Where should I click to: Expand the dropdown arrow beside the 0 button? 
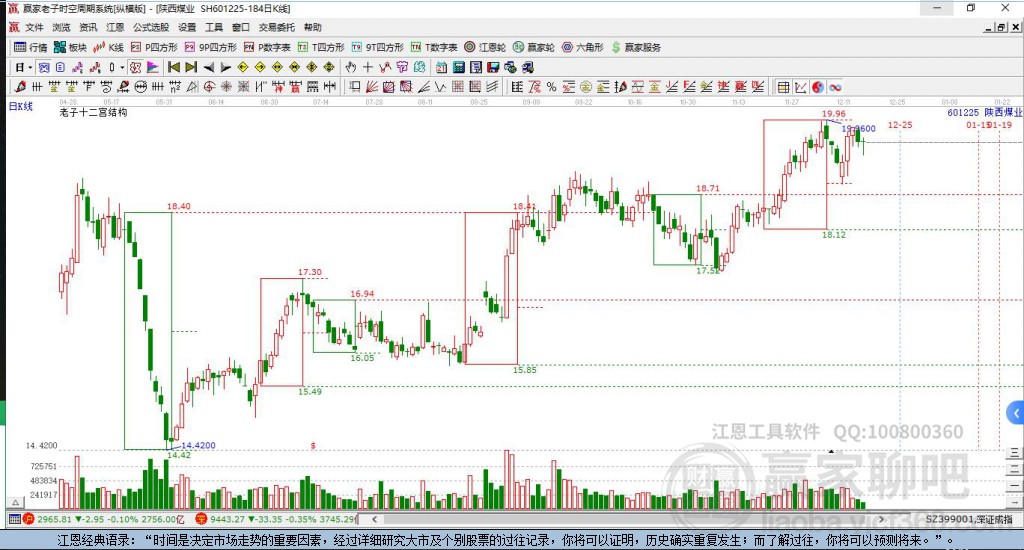pyautogui.click(x=122, y=67)
